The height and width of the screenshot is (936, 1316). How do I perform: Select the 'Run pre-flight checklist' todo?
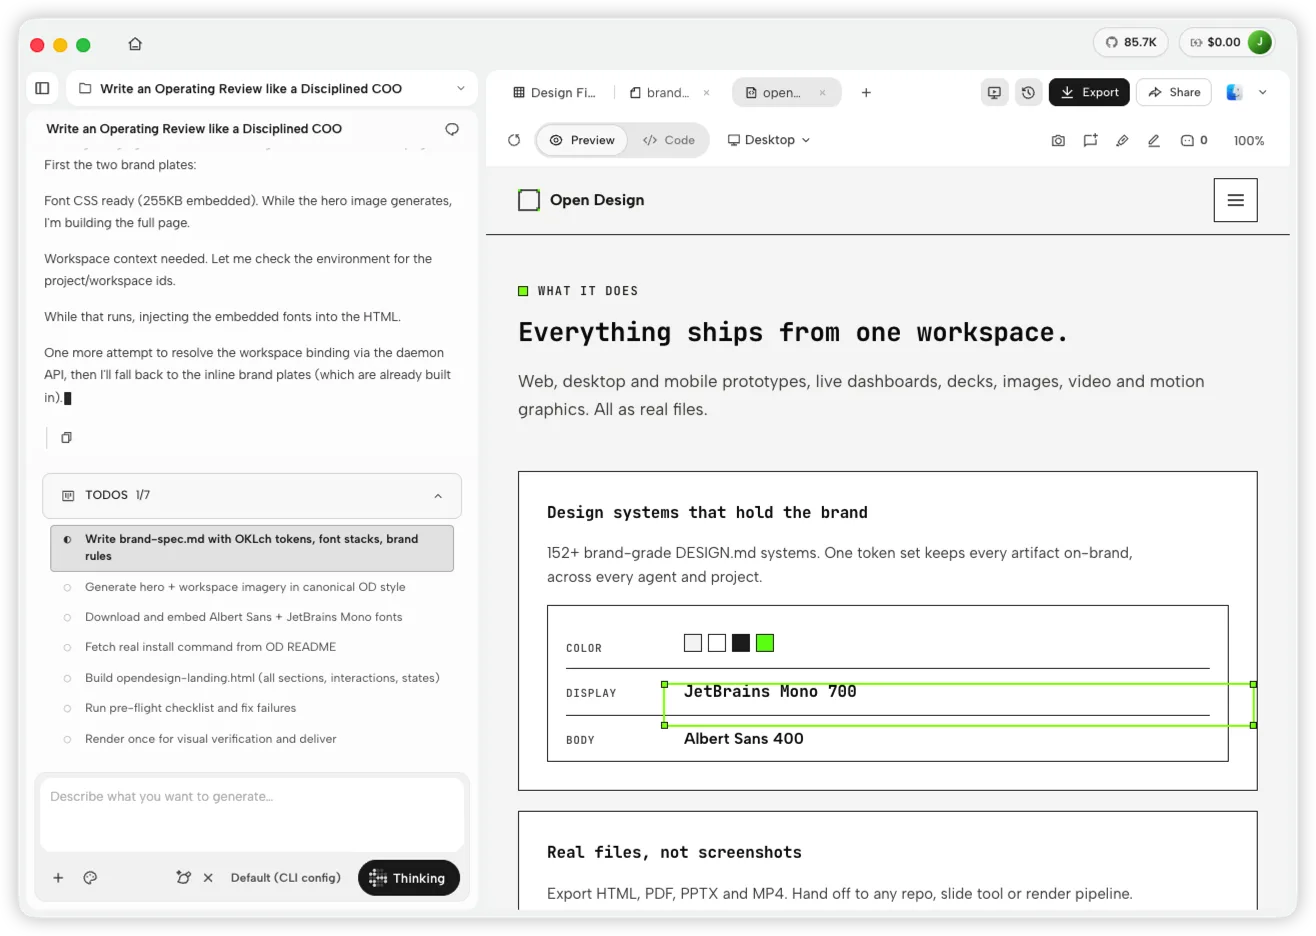point(190,708)
